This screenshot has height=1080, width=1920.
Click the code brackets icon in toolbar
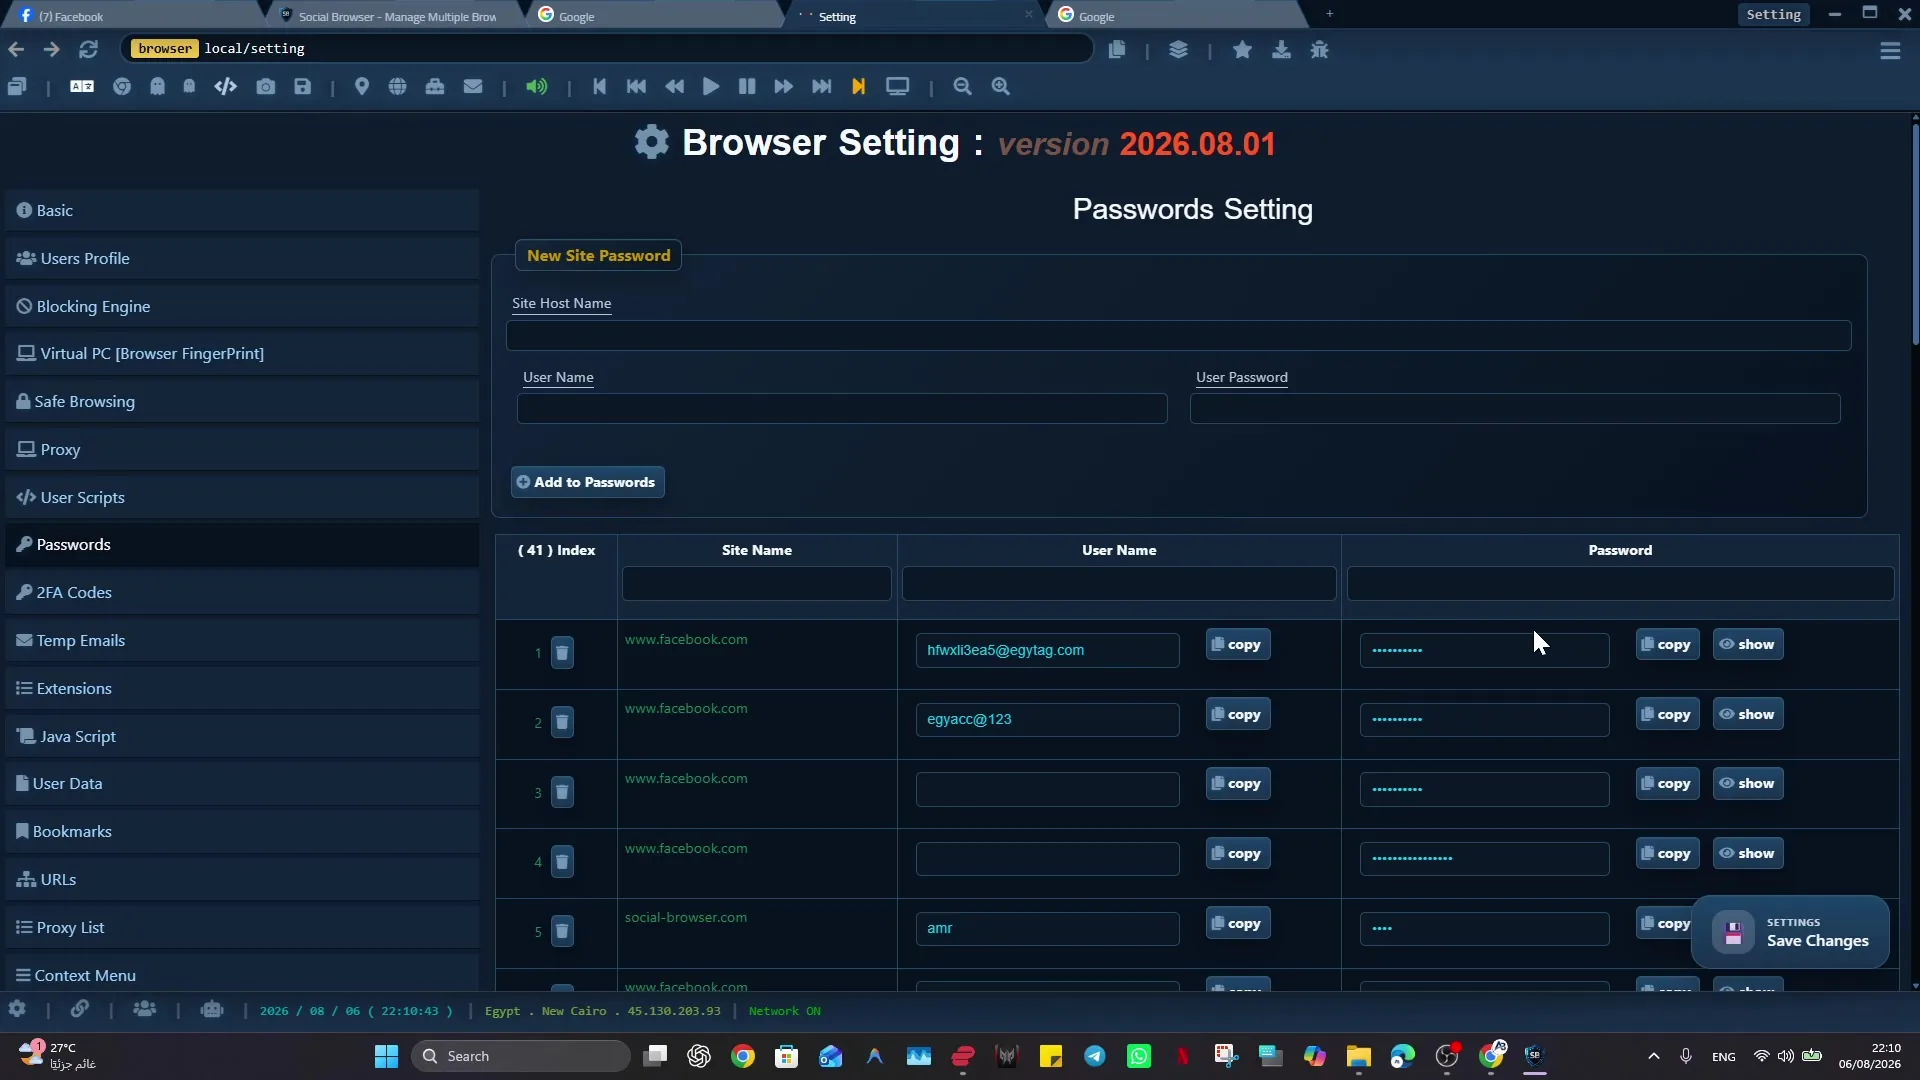tap(225, 86)
